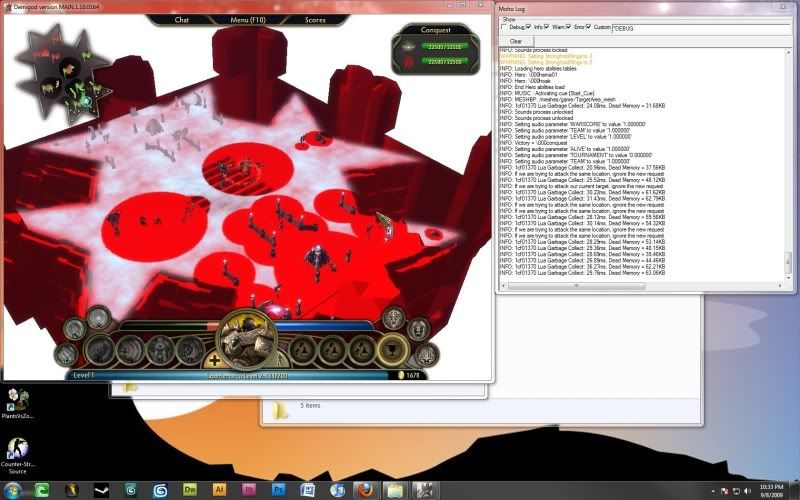
Task: Click the hero's green health bar
Action: pyautogui.click(x=168, y=326)
